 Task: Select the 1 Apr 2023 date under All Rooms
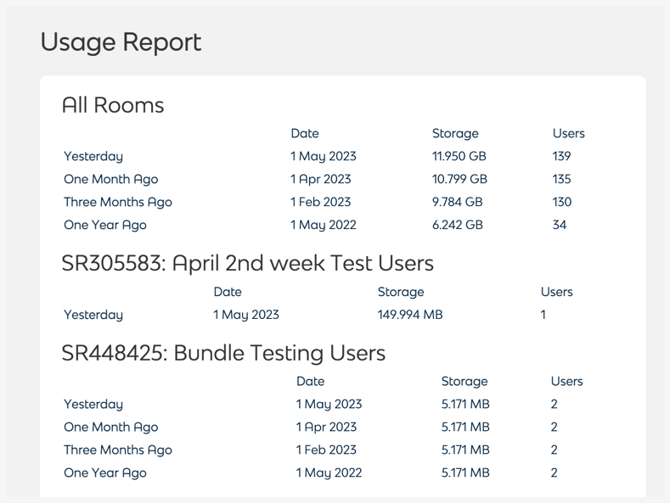pos(321,179)
